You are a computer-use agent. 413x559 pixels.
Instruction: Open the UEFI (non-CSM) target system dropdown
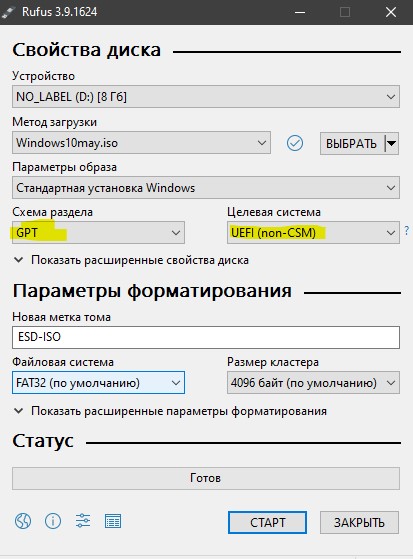pos(313,232)
